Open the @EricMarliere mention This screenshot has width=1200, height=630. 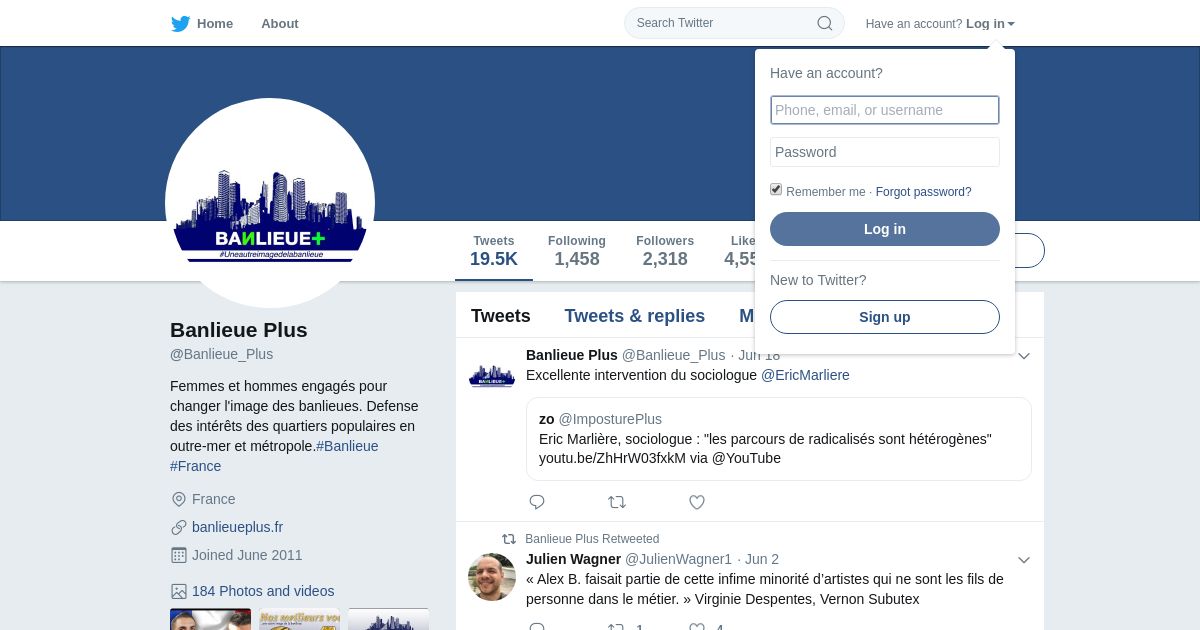coord(805,375)
